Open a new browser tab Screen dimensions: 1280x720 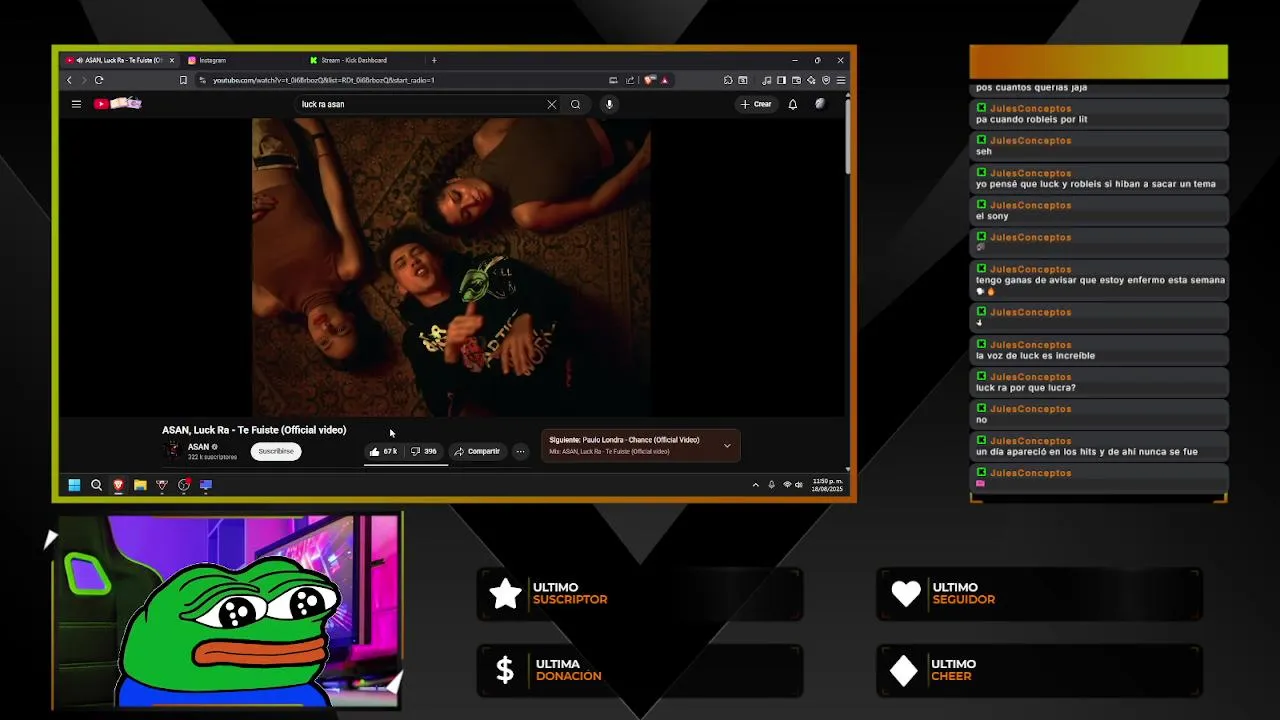pos(434,60)
